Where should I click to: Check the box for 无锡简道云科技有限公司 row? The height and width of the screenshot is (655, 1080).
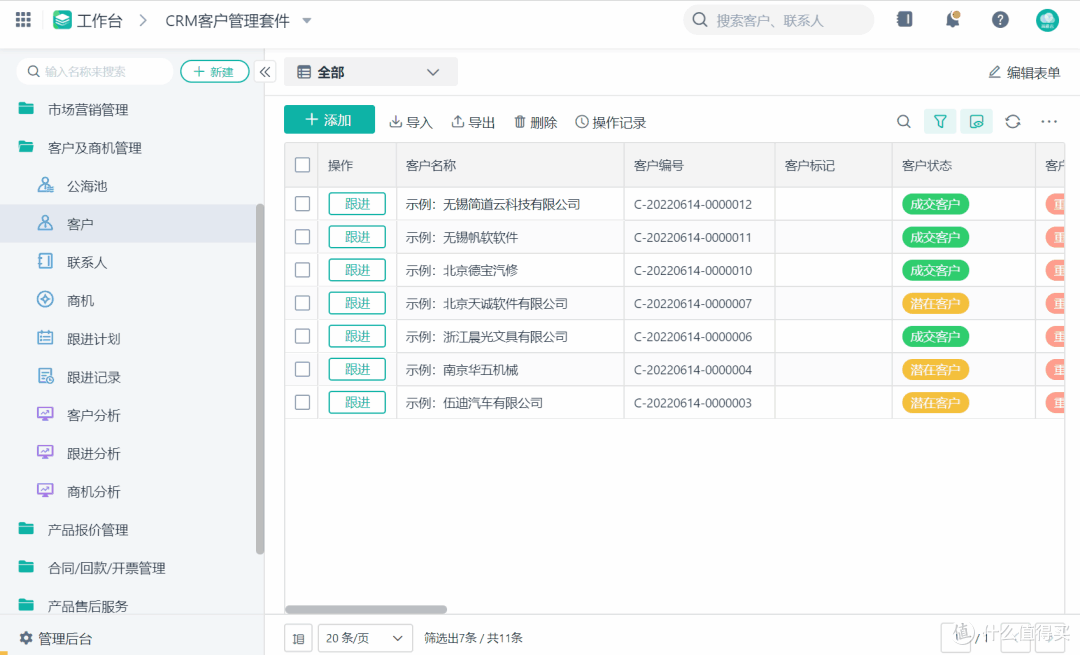[302, 204]
